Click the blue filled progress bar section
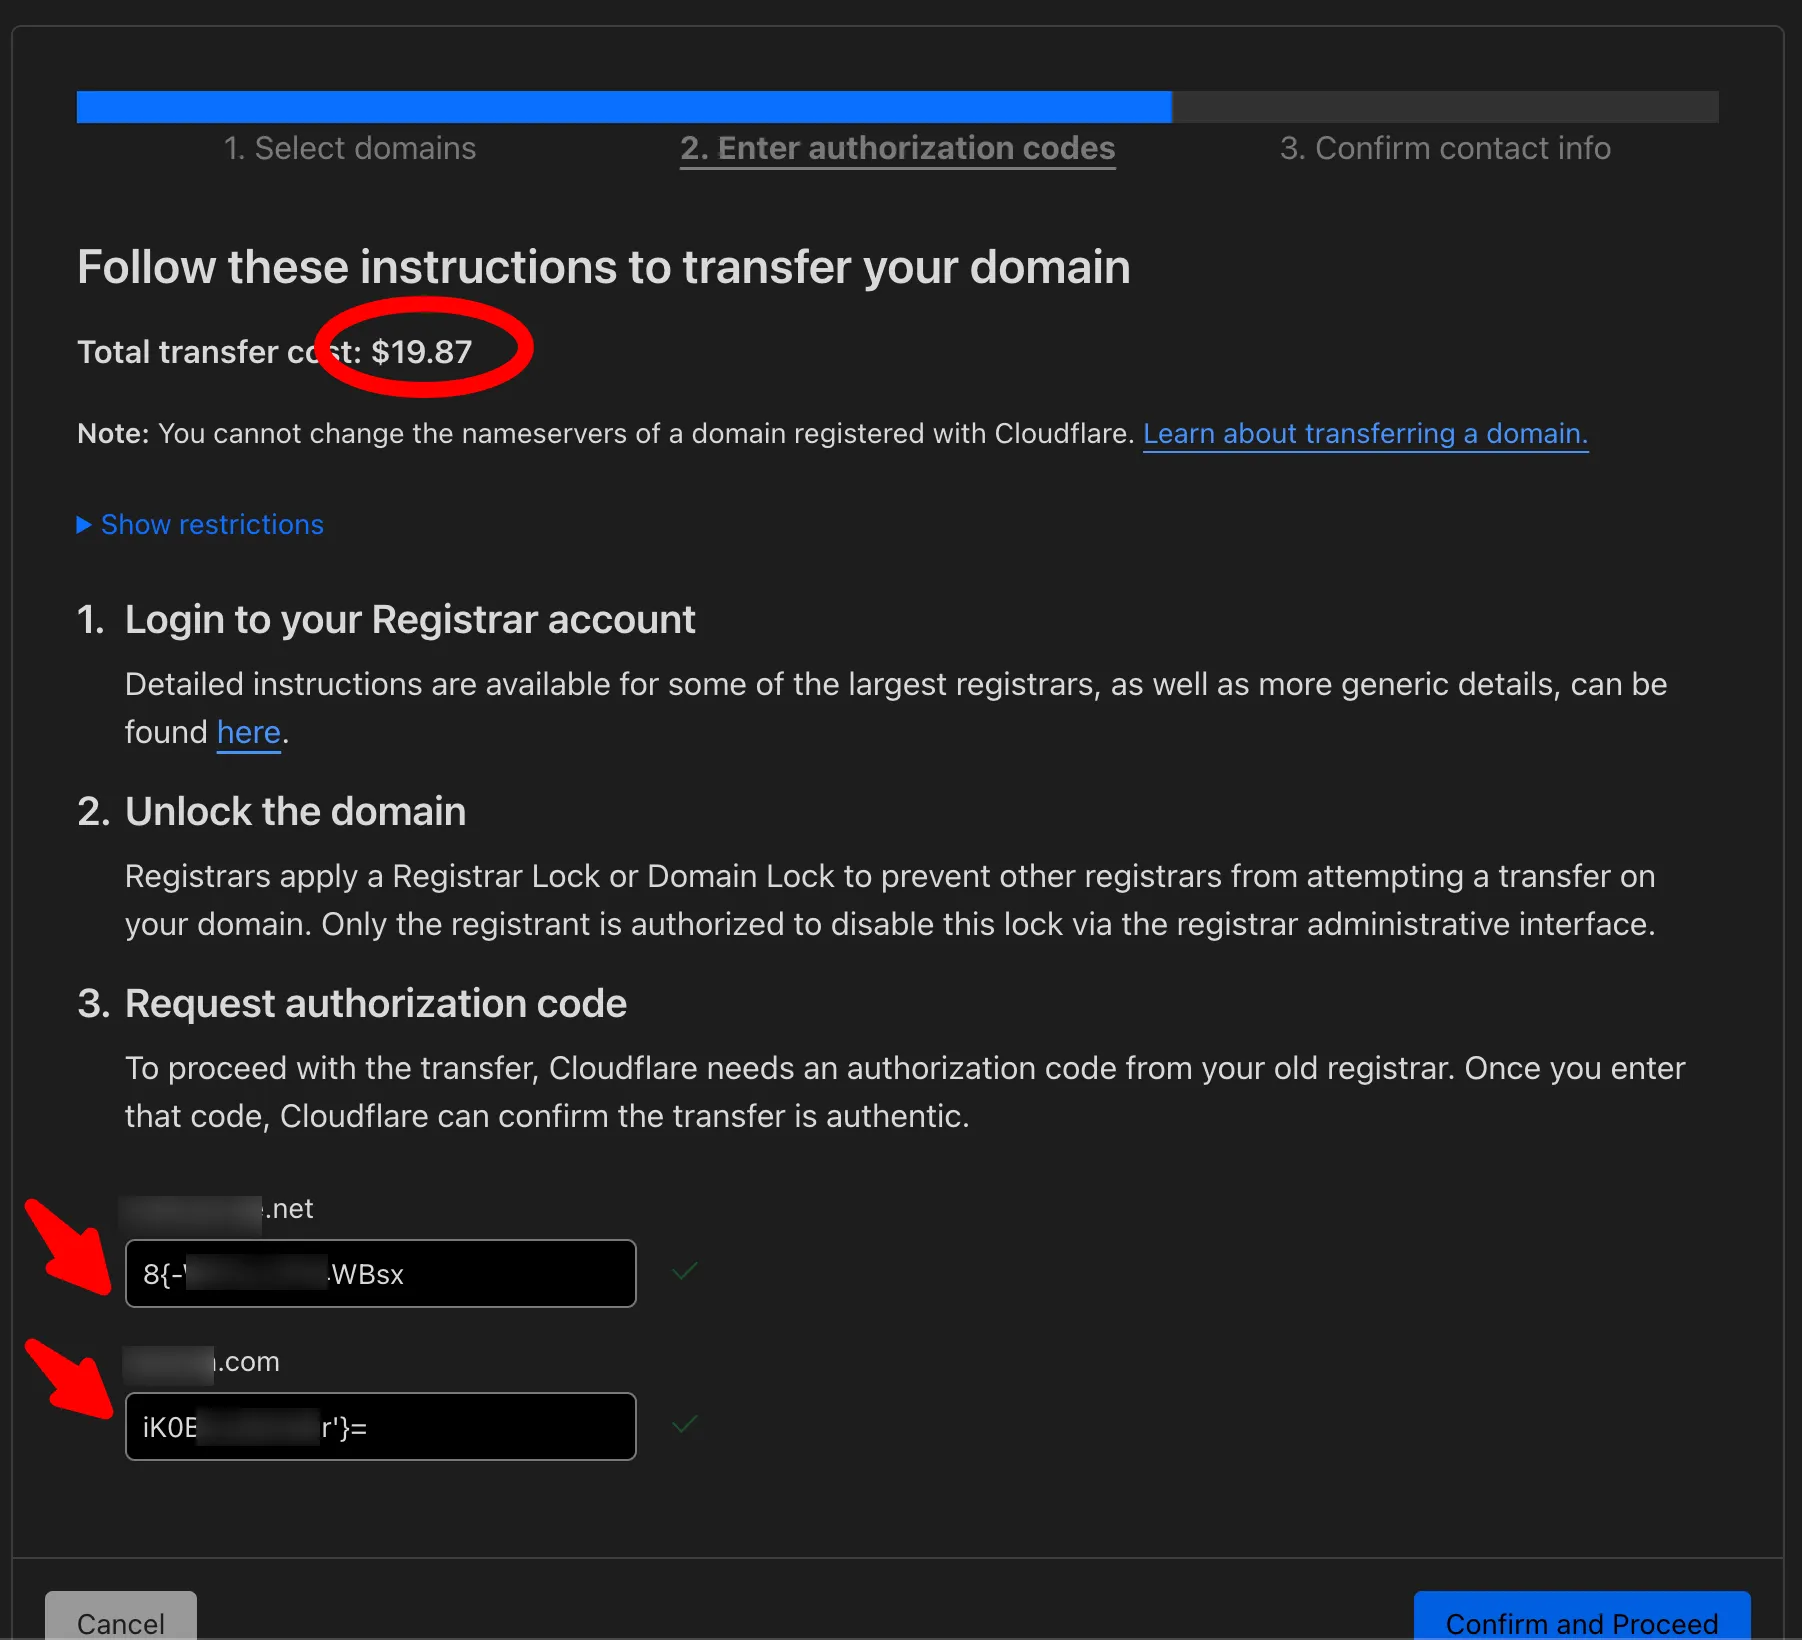Viewport: 1802px width, 1640px height. coord(623,107)
